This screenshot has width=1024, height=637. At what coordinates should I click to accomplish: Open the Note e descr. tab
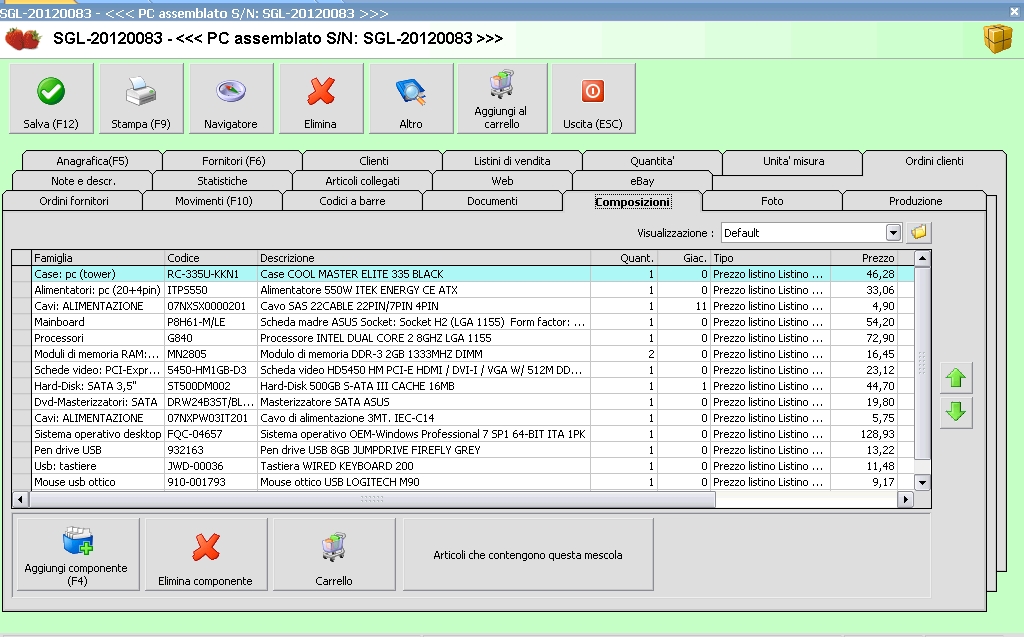83,181
